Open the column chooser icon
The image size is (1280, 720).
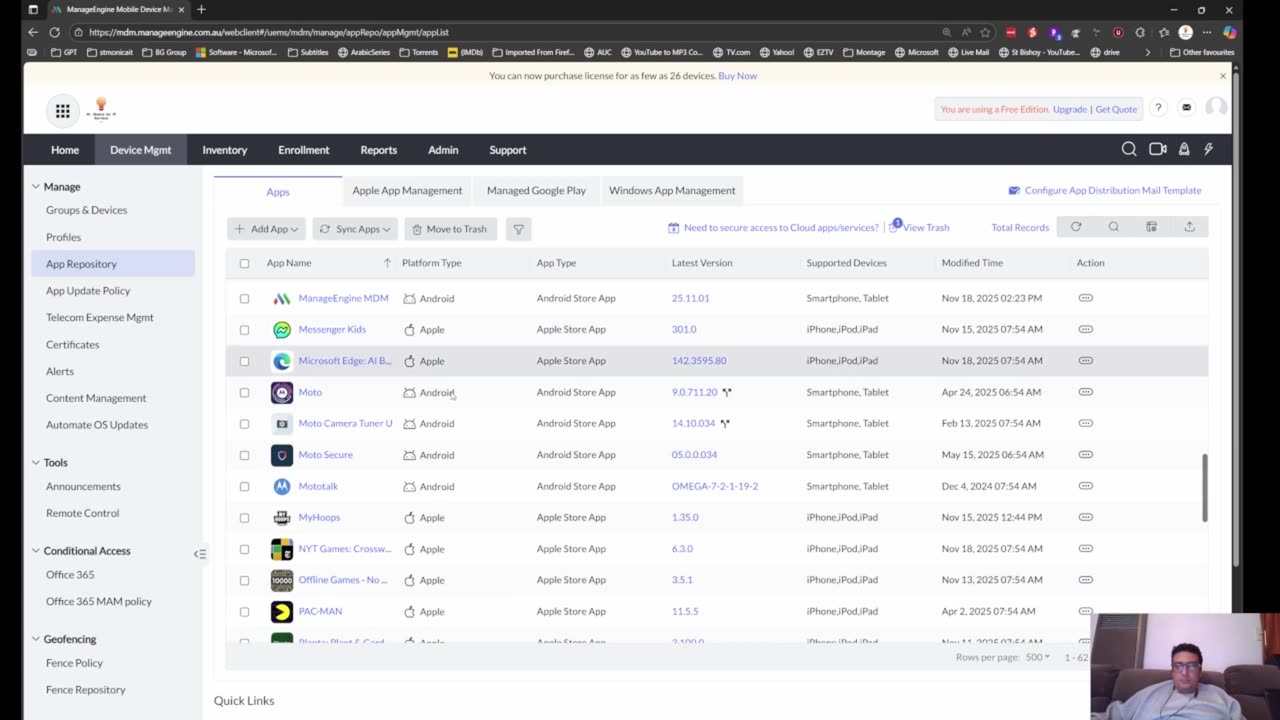point(1152,227)
